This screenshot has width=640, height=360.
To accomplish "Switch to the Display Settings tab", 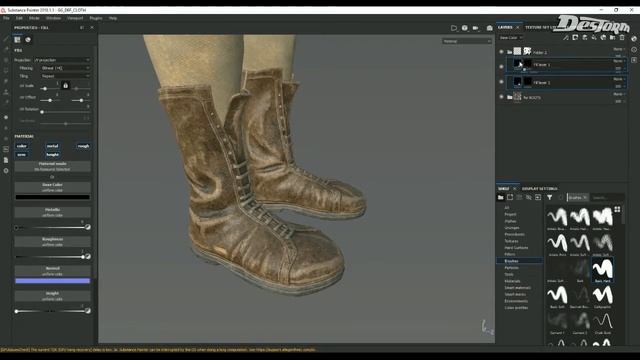I will tap(540, 189).
